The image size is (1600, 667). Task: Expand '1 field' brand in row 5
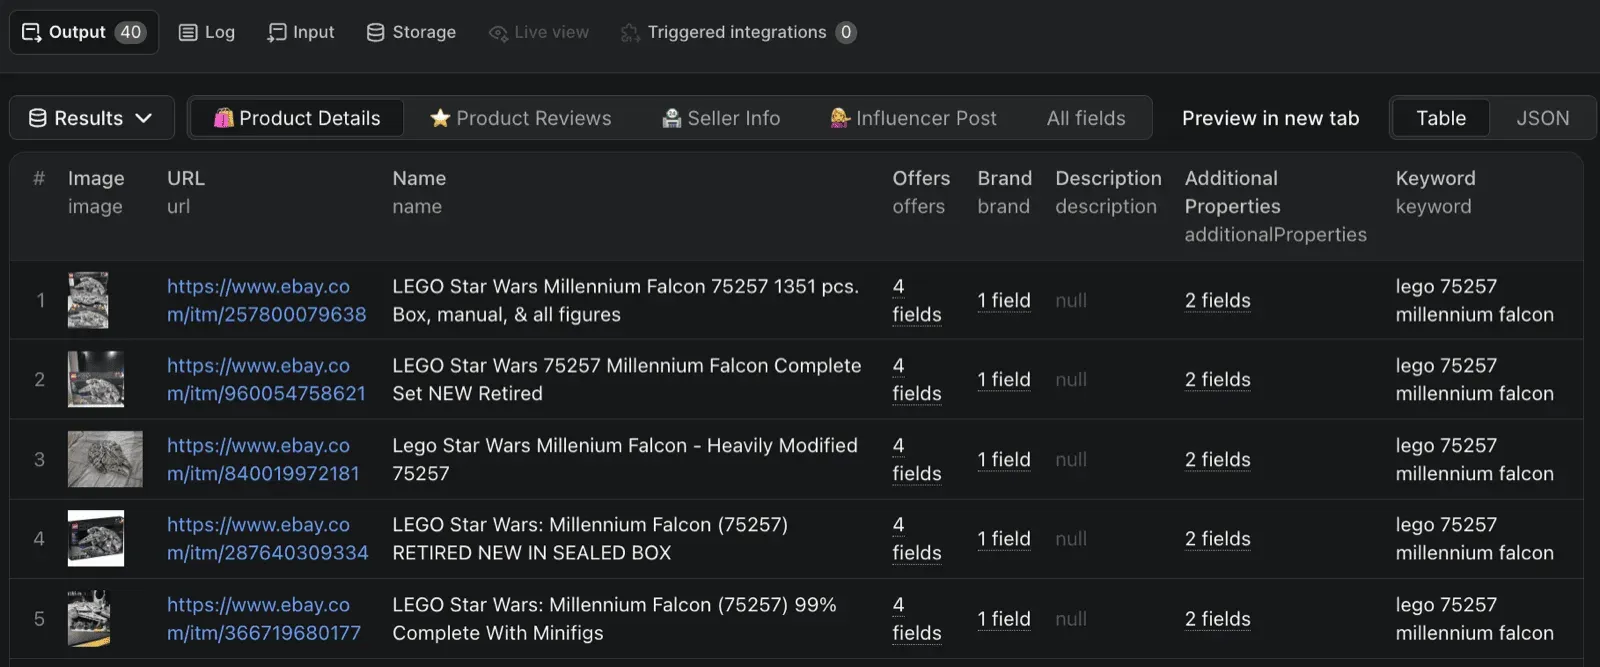point(1004,618)
